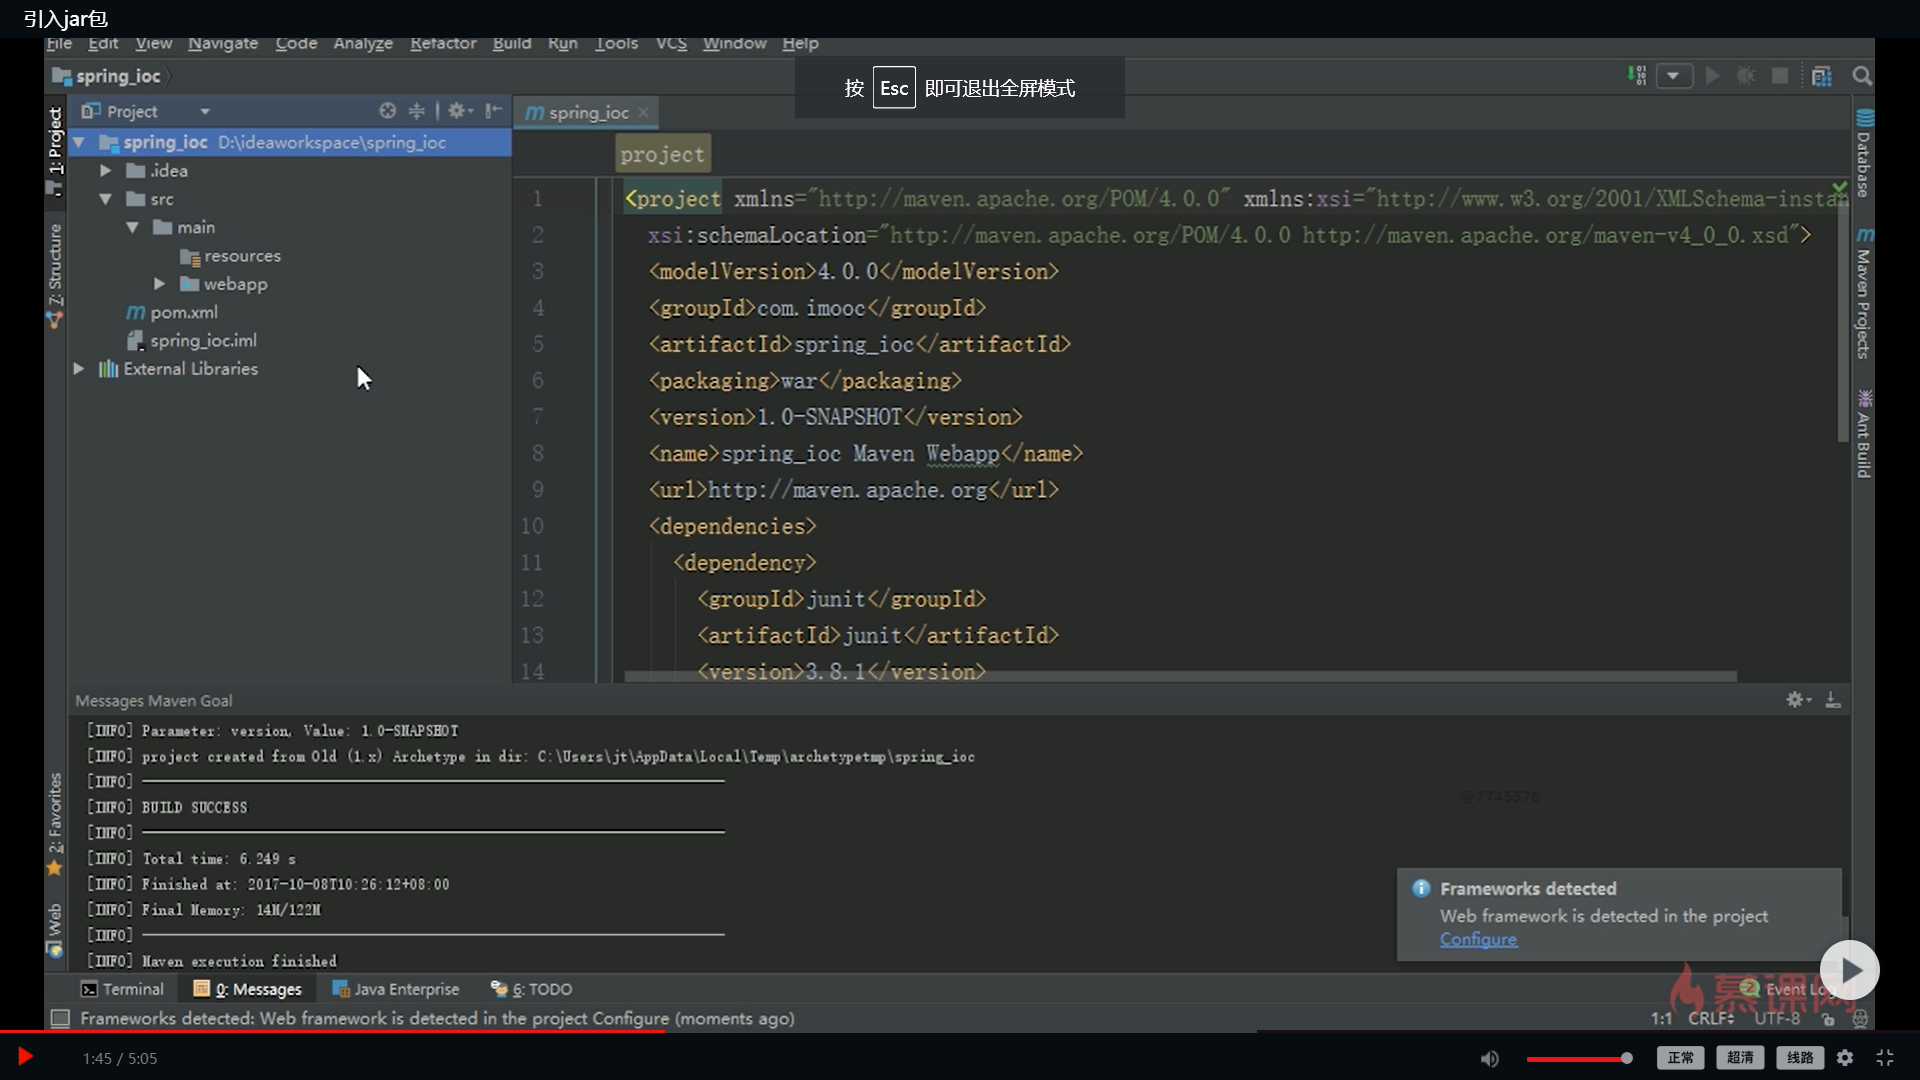Image resolution: width=1920 pixels, height=1080 pixels.
Task: Open the Event Log
Action: [1788, 989]
